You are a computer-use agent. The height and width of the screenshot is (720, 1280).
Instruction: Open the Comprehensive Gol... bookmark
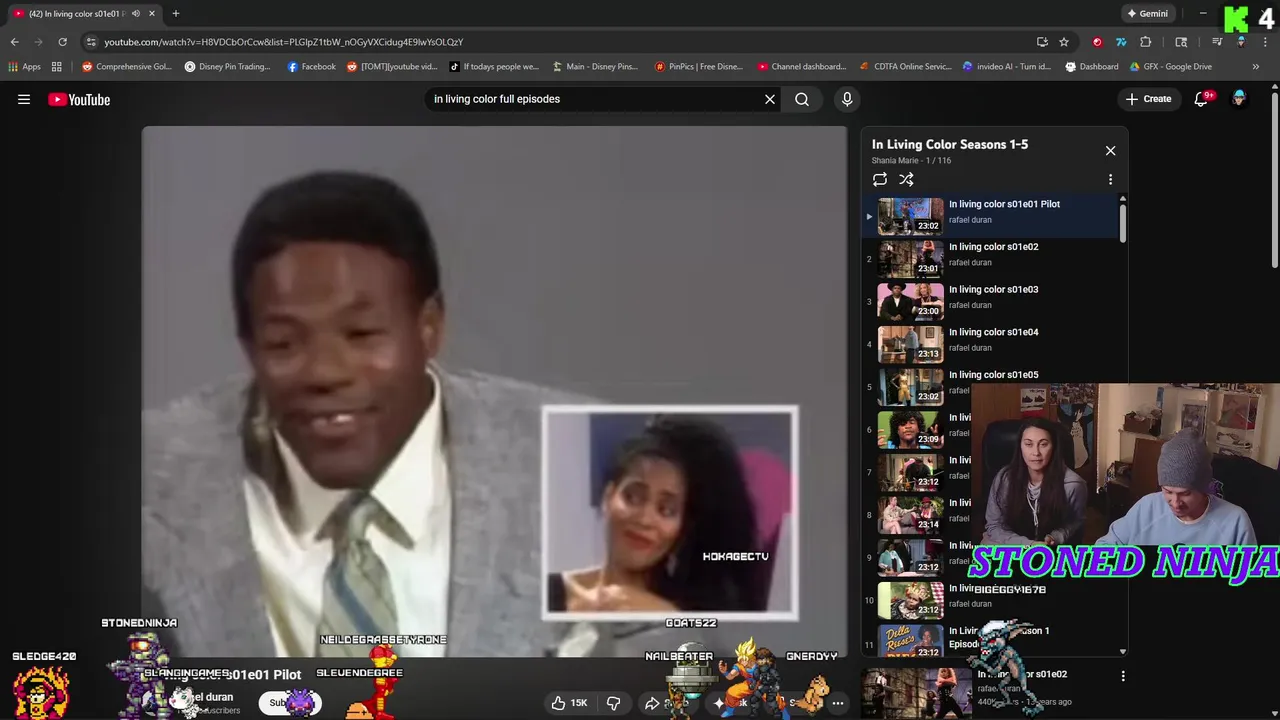point(127,67)
